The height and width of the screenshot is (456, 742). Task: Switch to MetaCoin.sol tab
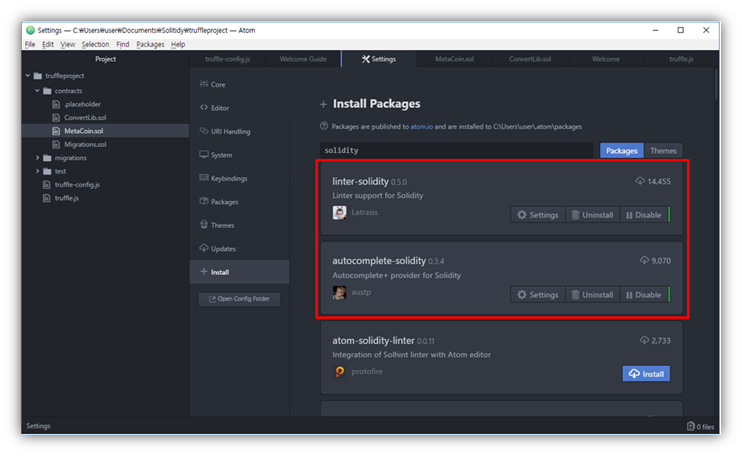coord(454,59)
